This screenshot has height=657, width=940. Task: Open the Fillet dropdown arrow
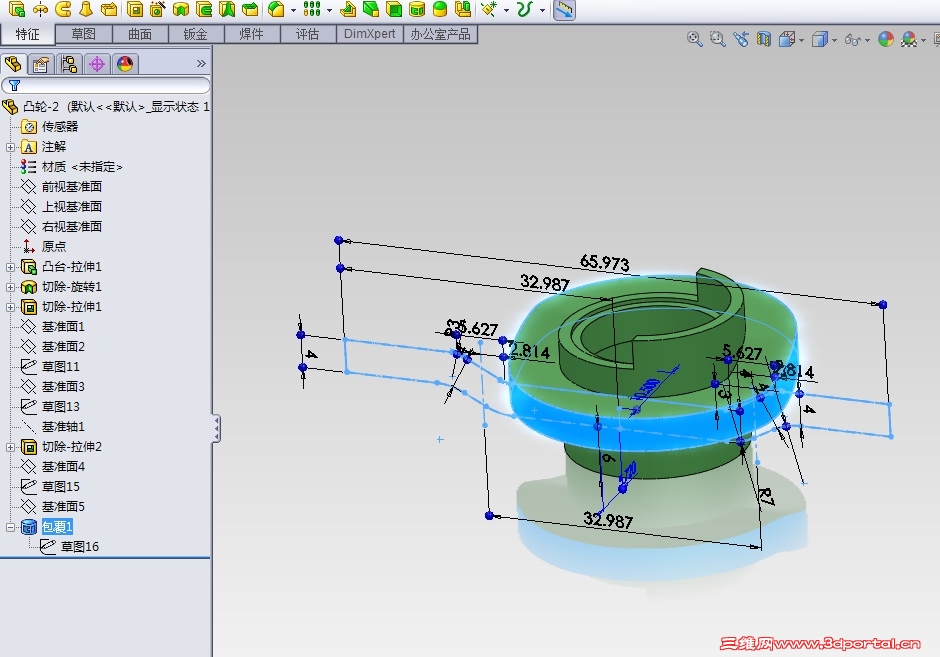[x=293, y=10]
